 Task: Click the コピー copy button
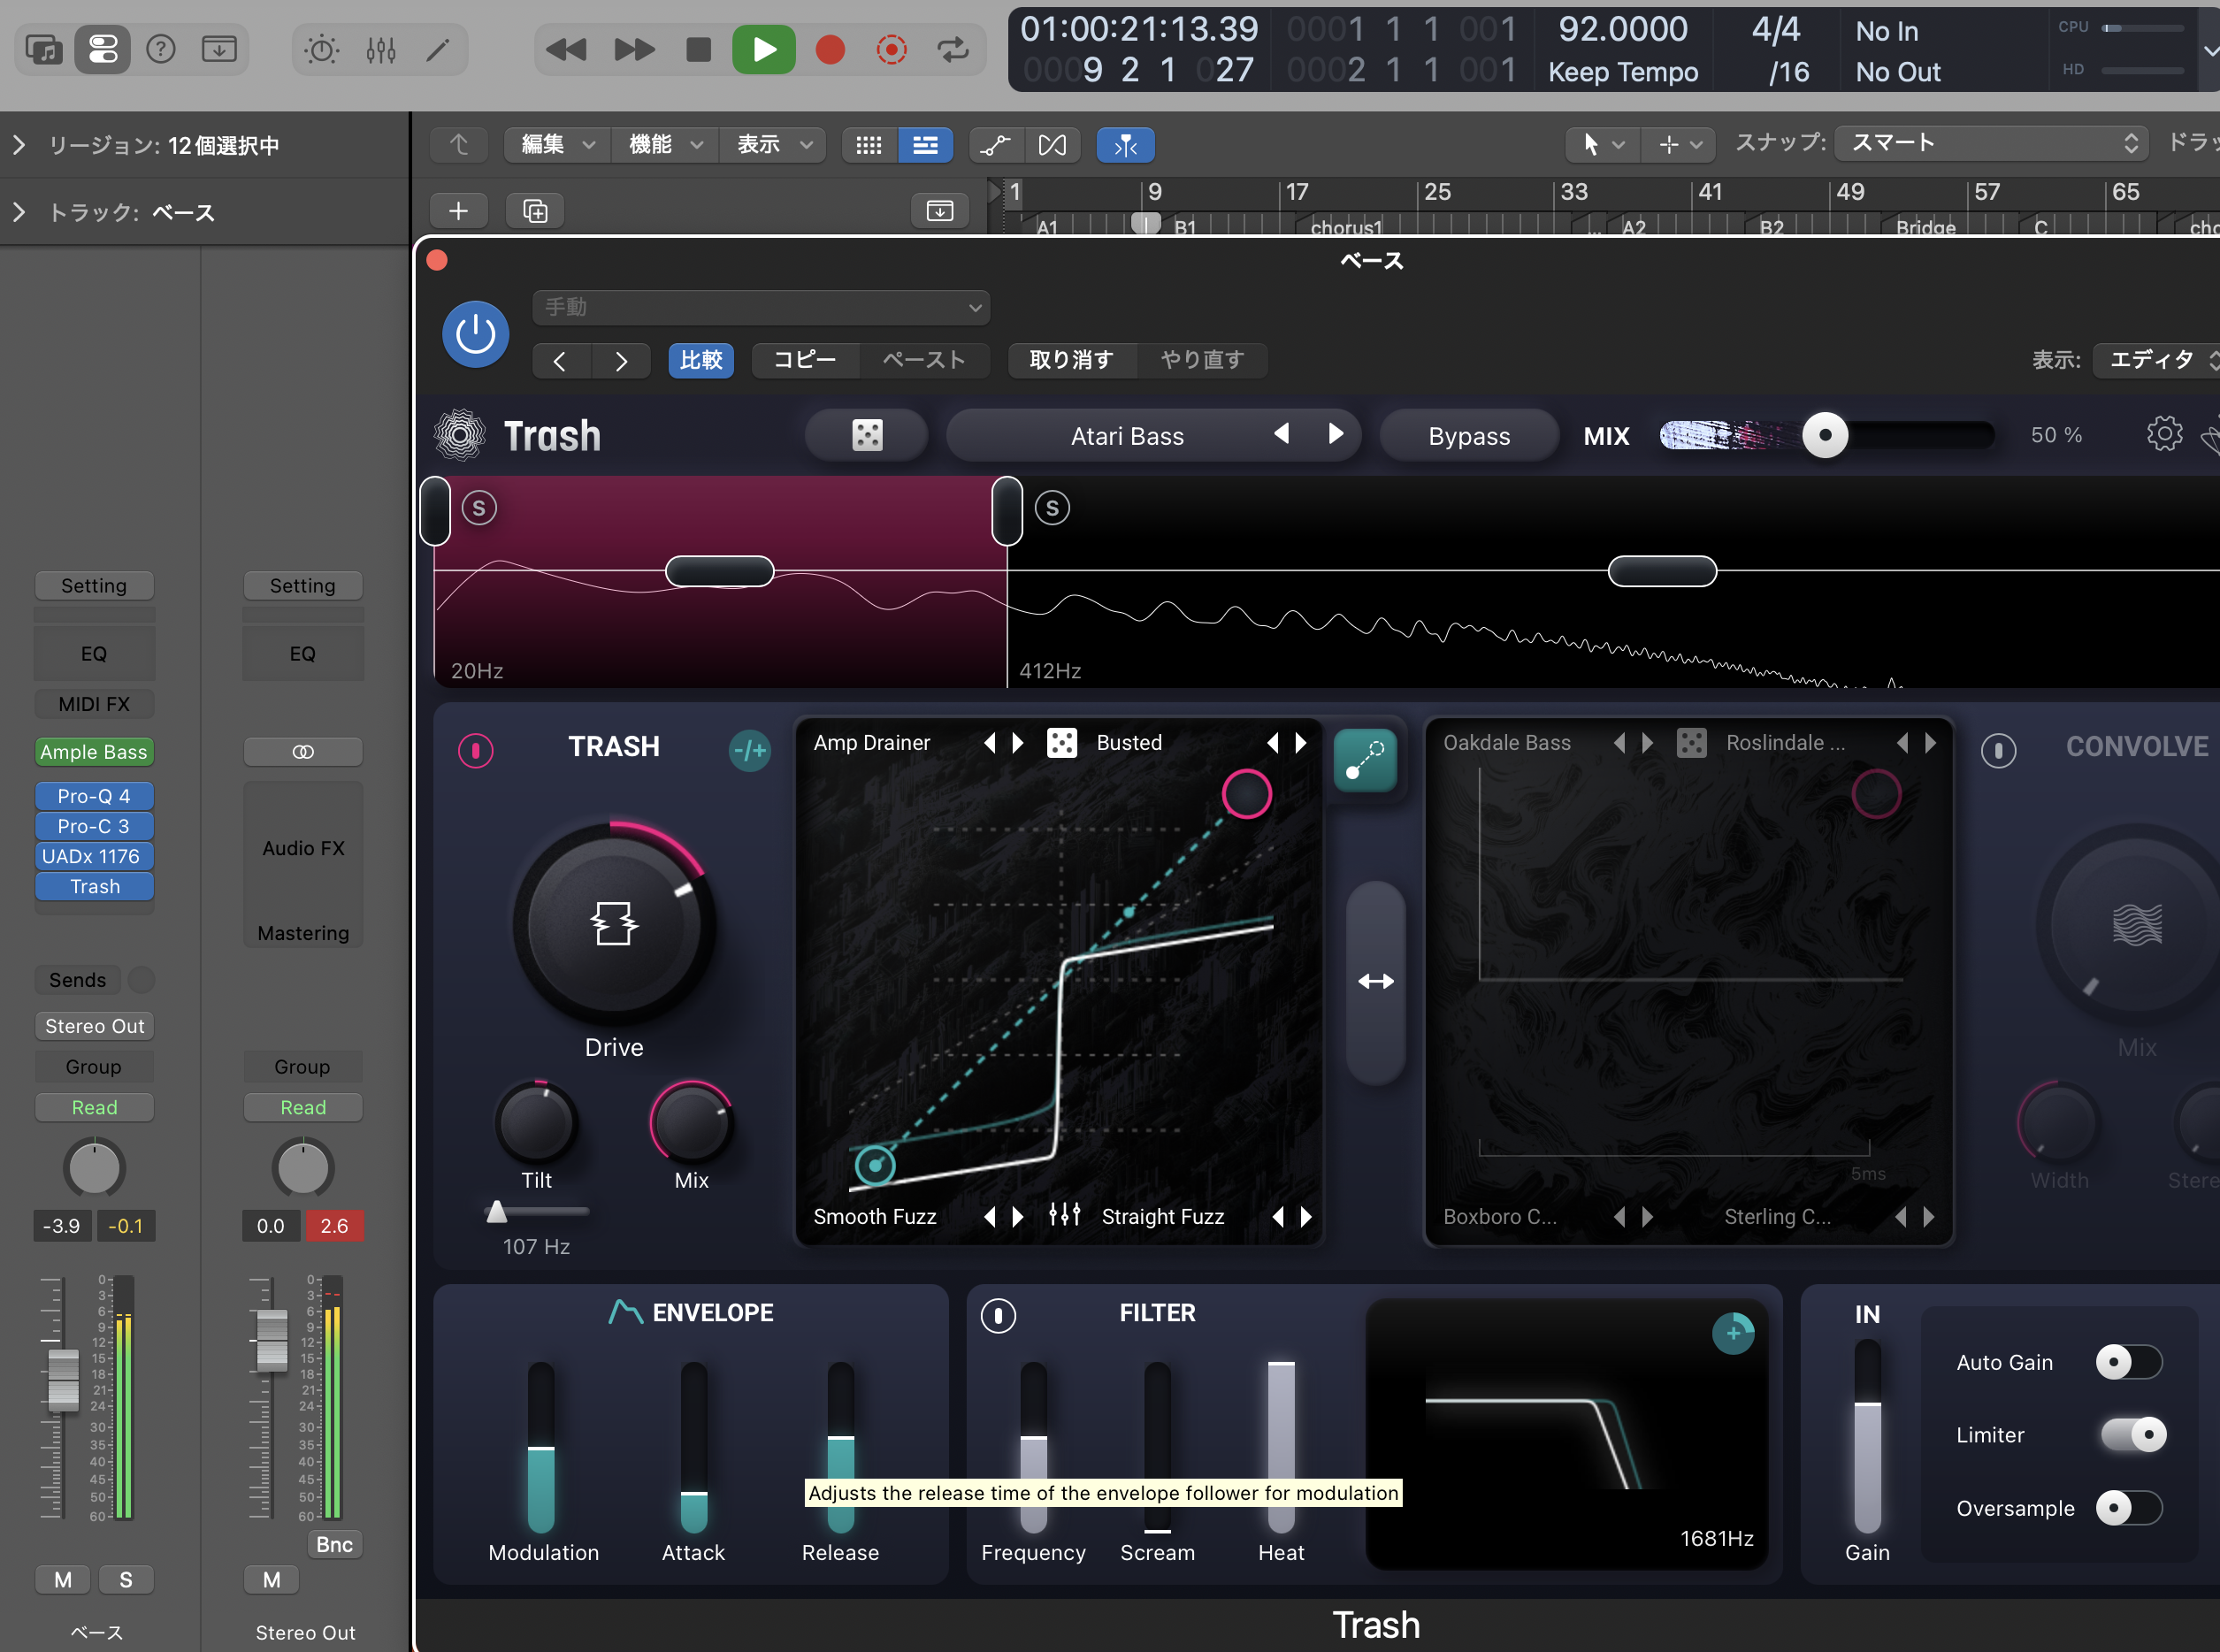804,360
